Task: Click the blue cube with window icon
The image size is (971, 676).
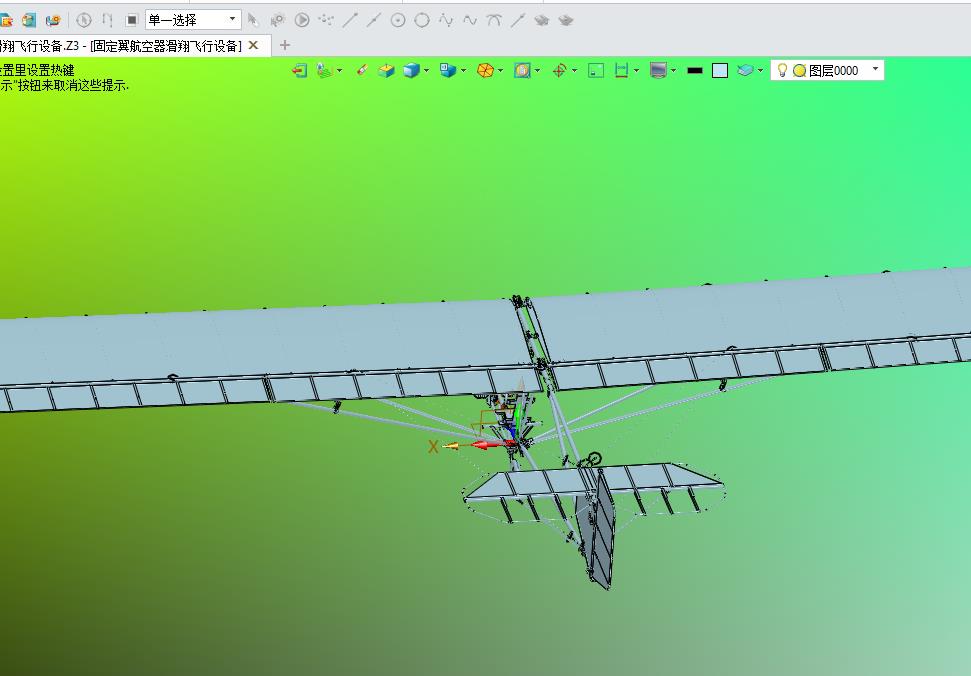Action: click(448, 71)
